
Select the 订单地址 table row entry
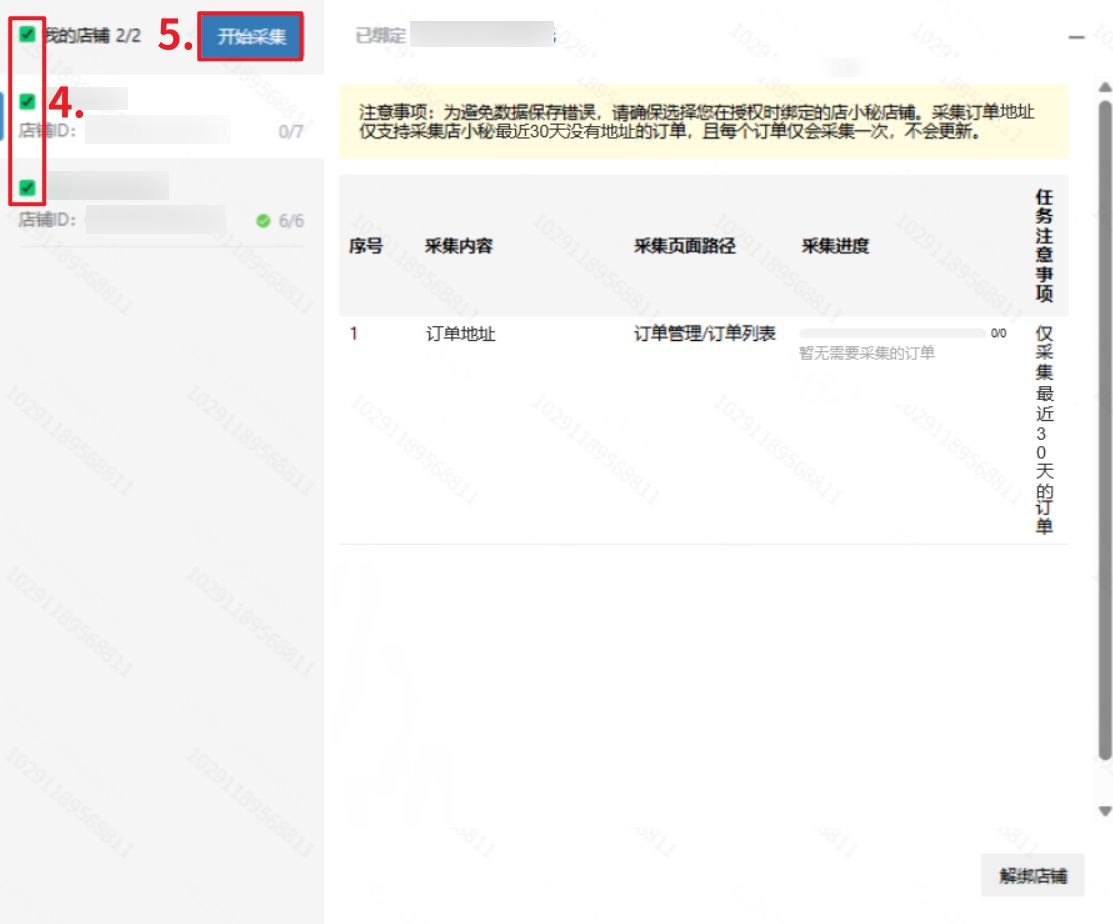[460, 334]
